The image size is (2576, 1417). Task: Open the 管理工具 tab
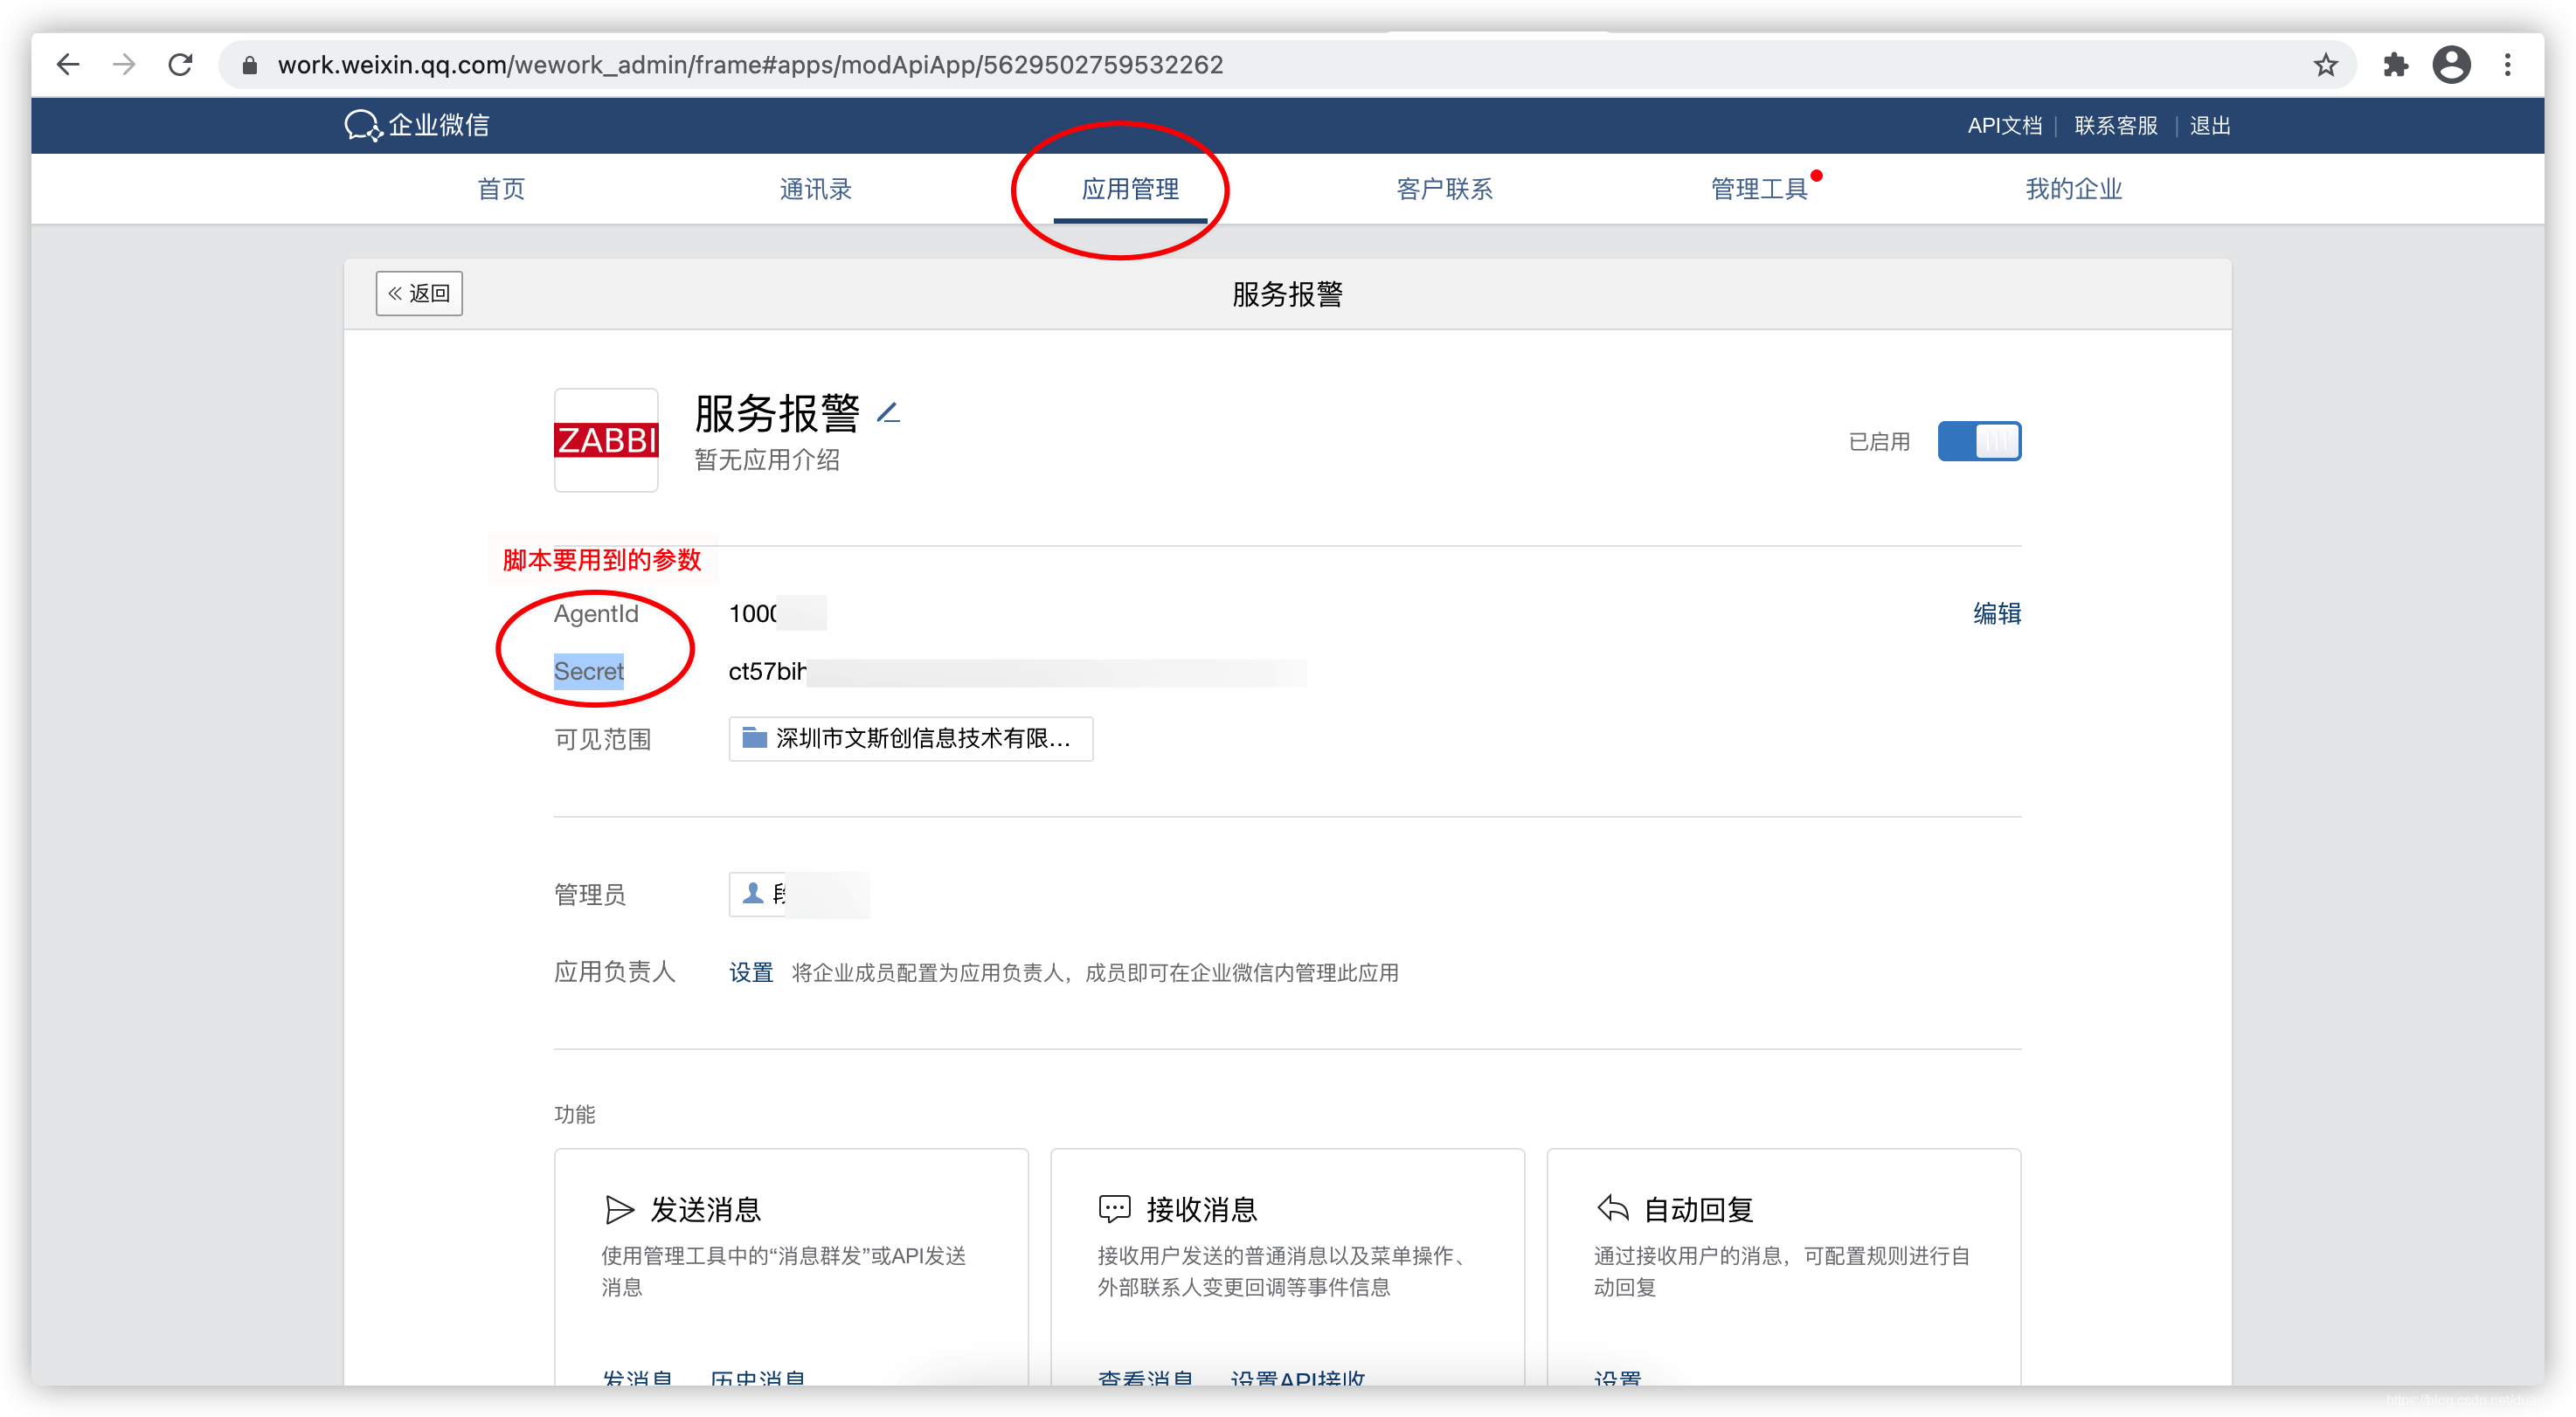[x=1759, y=189]
